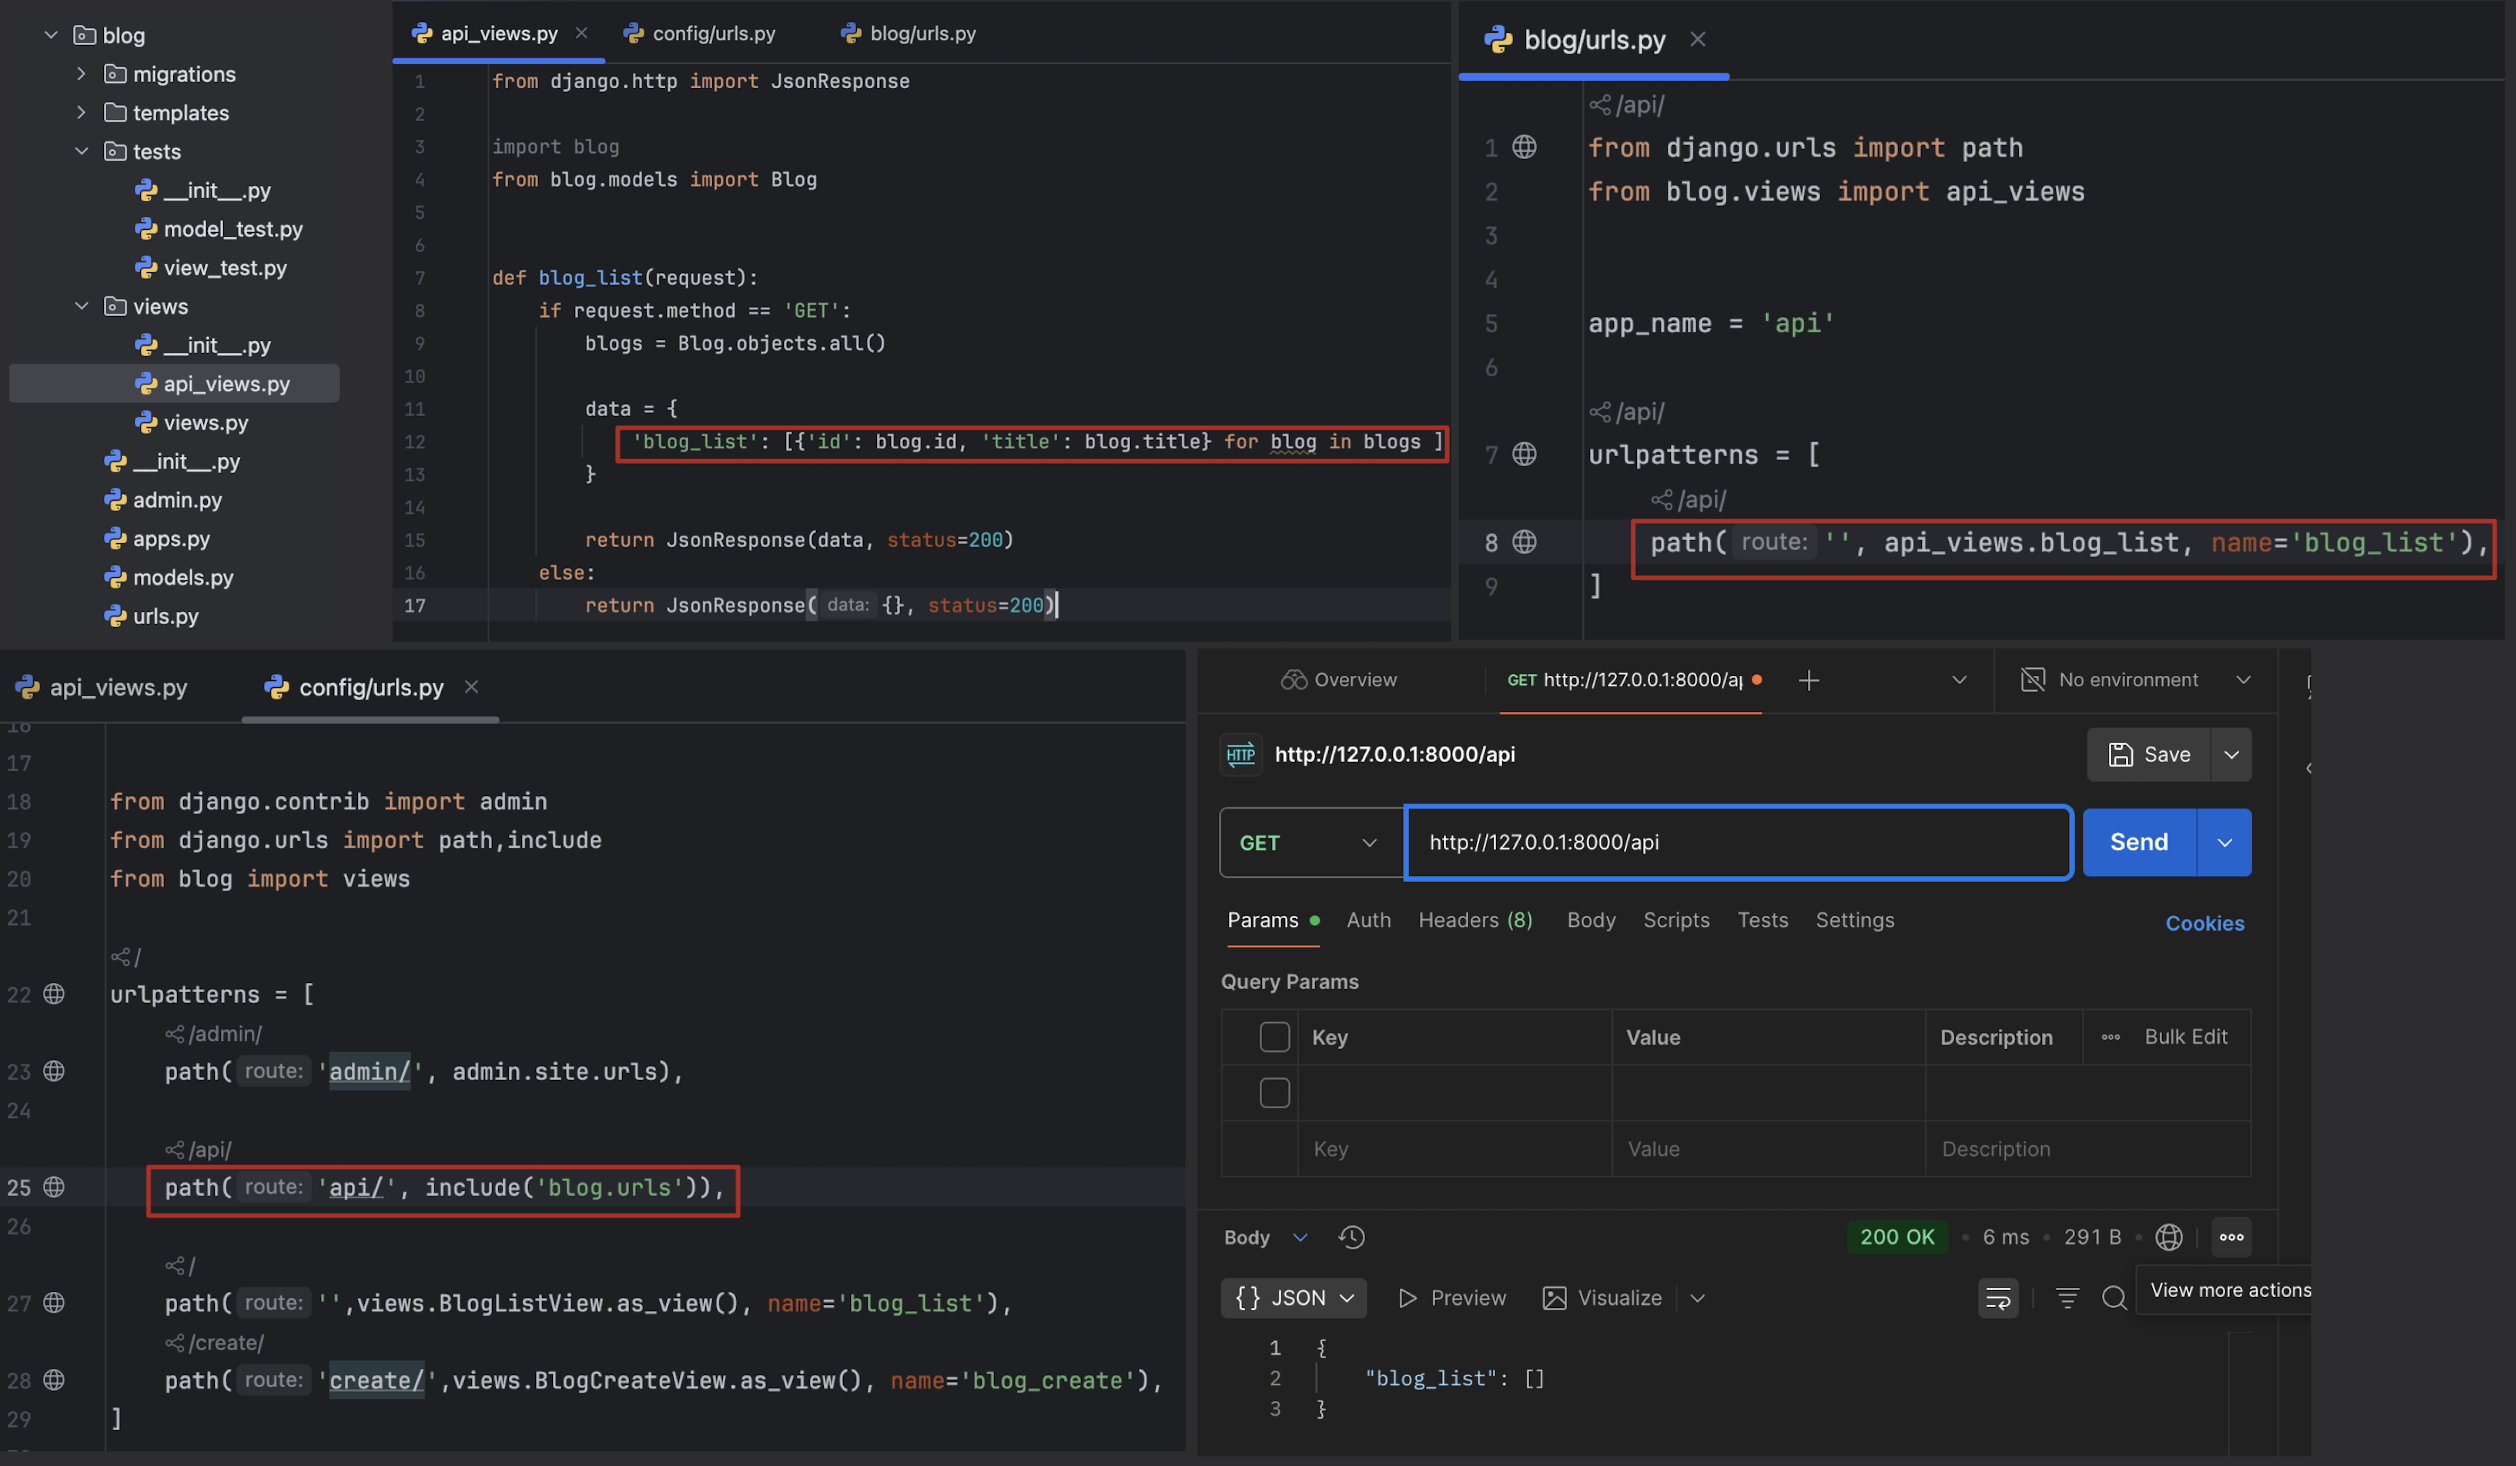This screenshot has height=1466, width=2516.
Task: Click the No environment icon
Action: [2032, 680]
